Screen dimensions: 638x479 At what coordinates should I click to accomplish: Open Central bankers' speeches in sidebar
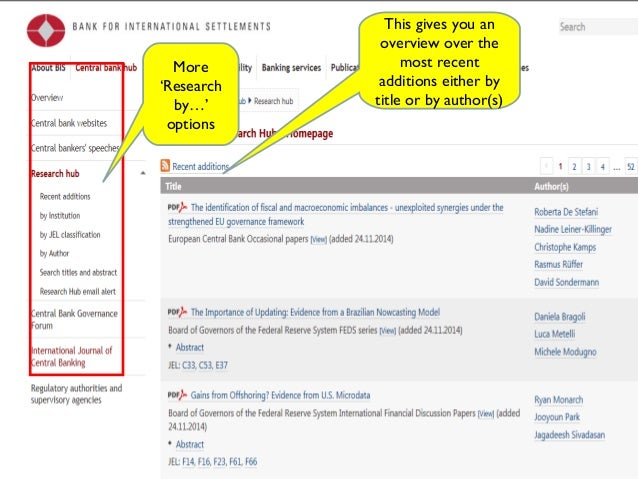pos(75,148)
